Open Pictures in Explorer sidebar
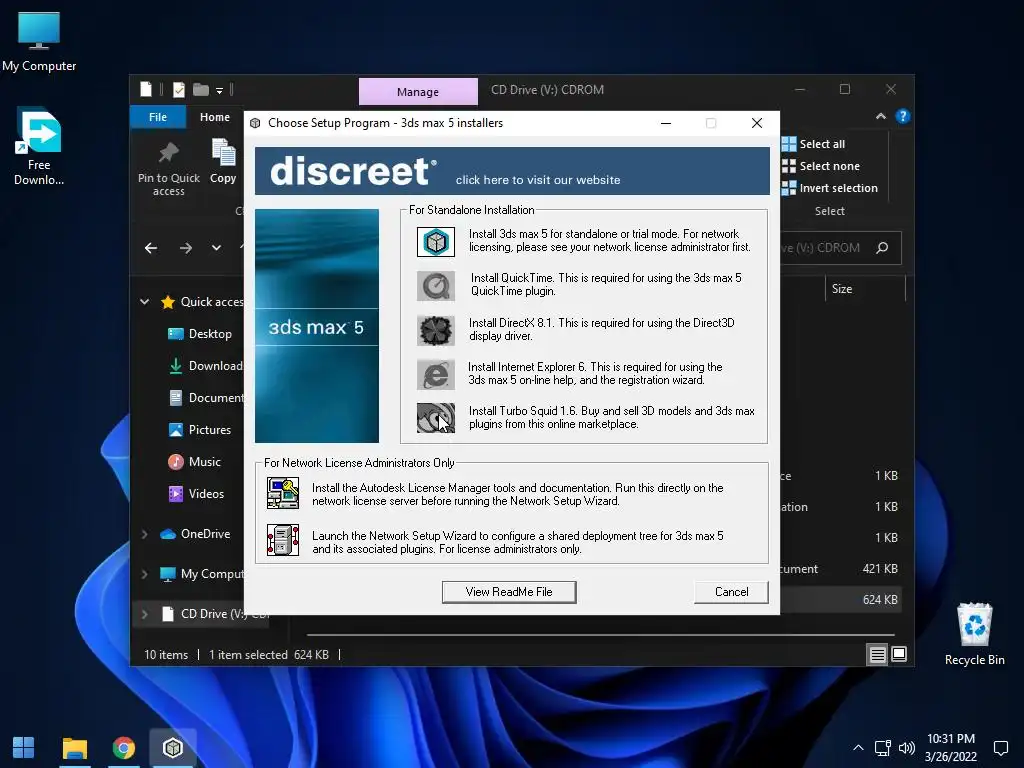This screenshot has height=768, width=1024. coord(200,430)
